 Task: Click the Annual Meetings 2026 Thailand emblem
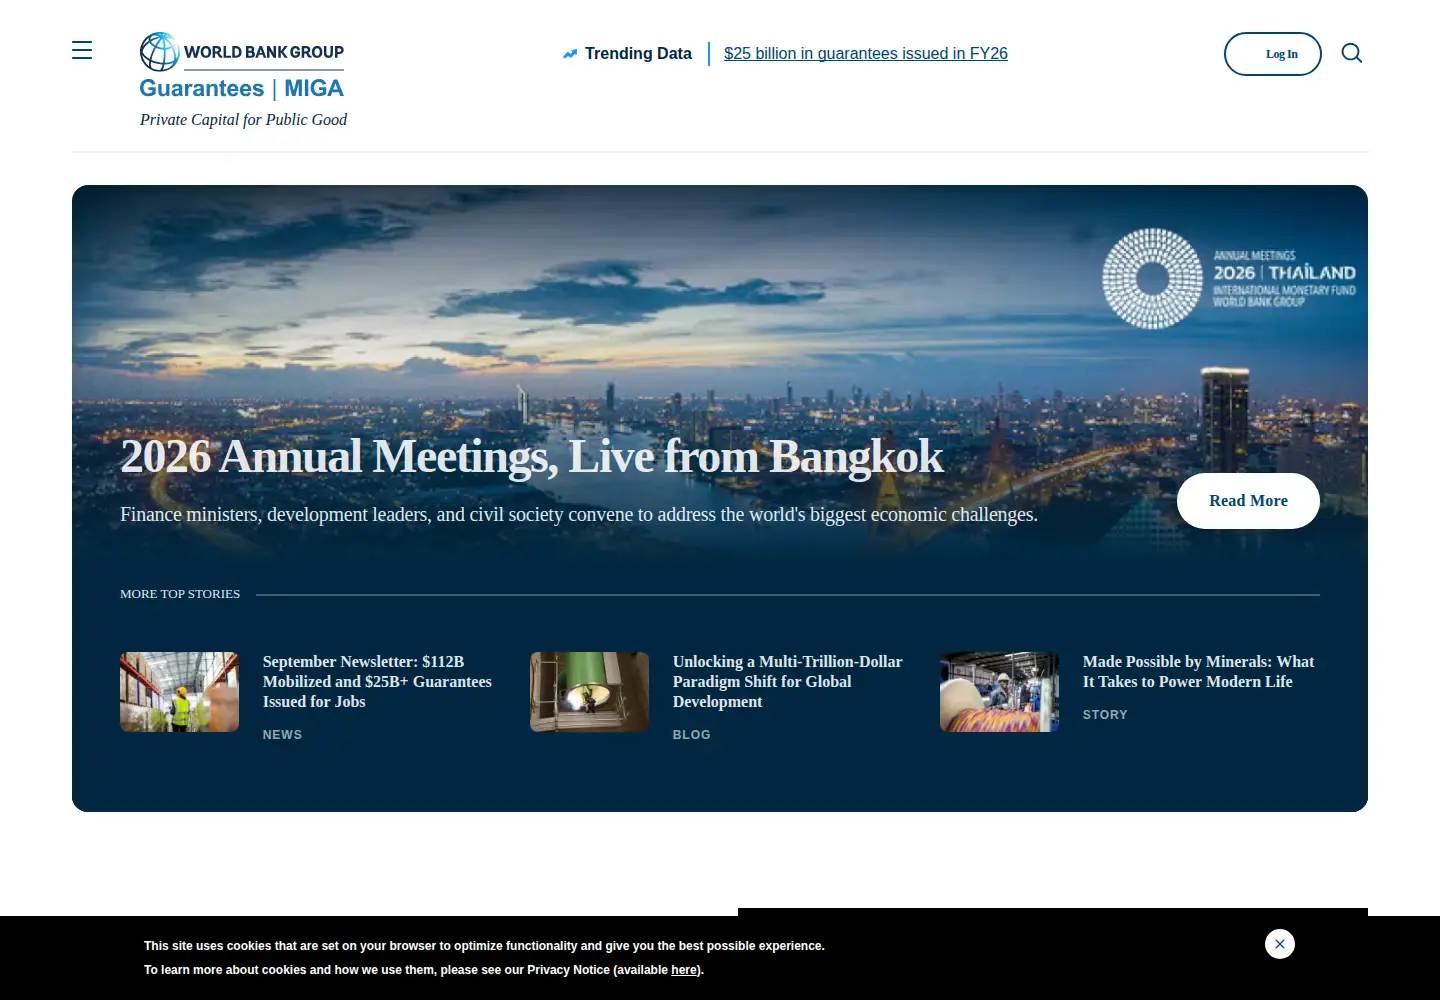[1229, 279]
